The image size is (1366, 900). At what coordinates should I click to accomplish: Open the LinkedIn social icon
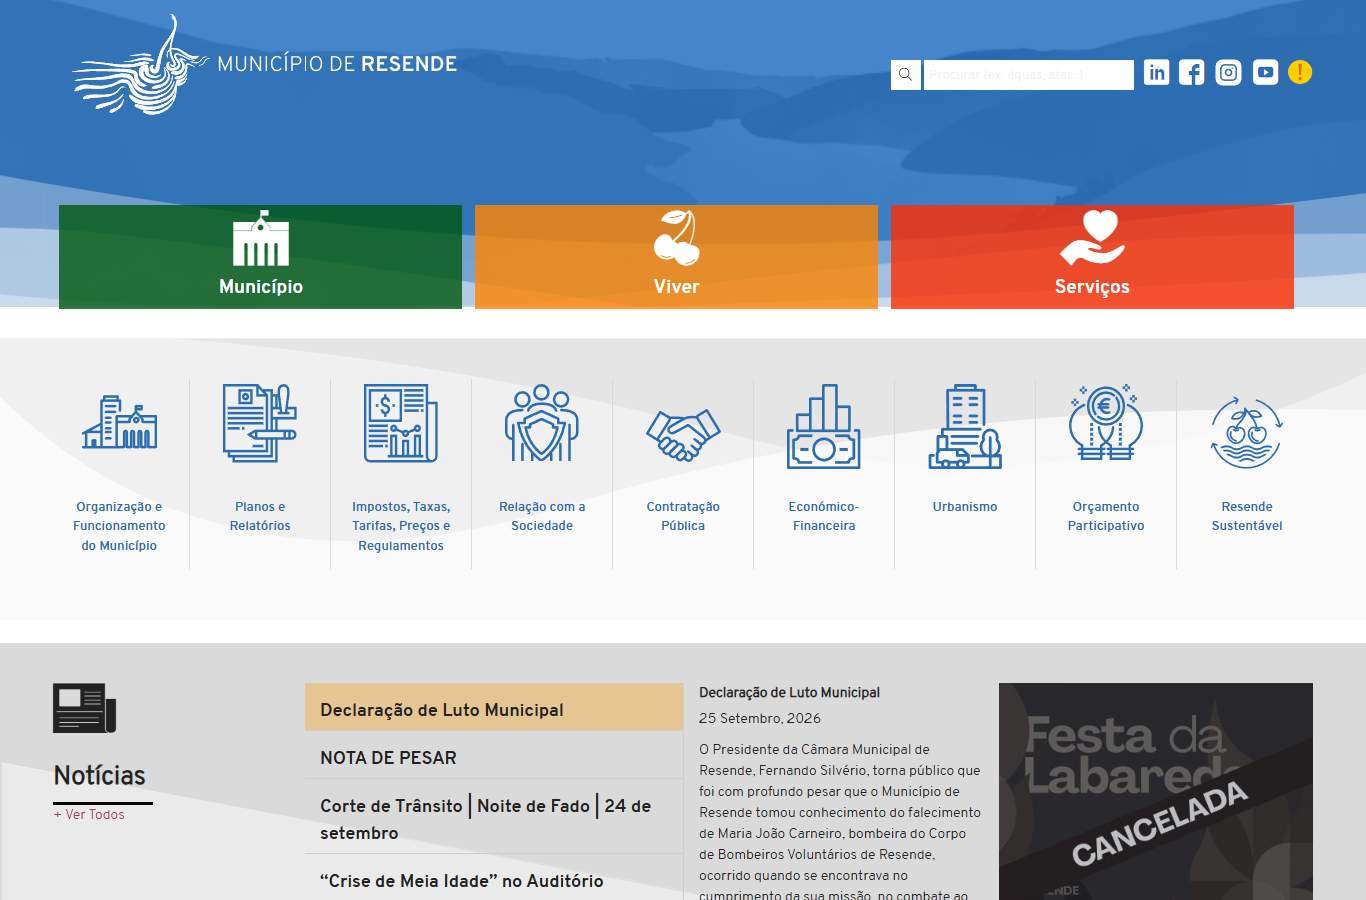click(1156, 72)
